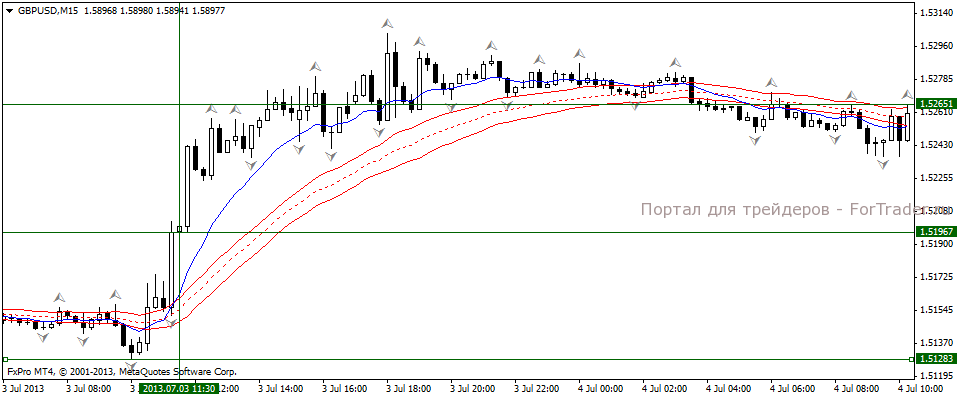
Task: Click the 1.53140 price axis label
Action: [937, 13]
